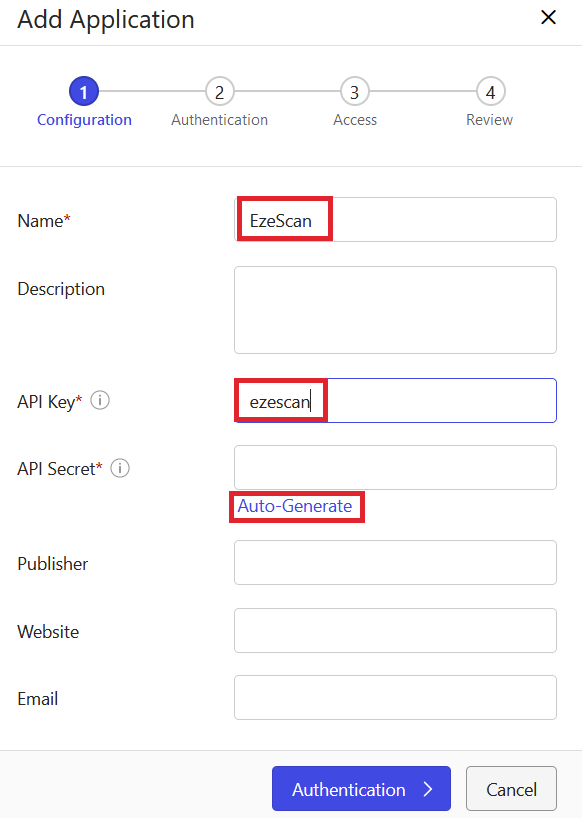Click the API Secret info icon
The image size is (582, 818).
click(x=120, y=468)
